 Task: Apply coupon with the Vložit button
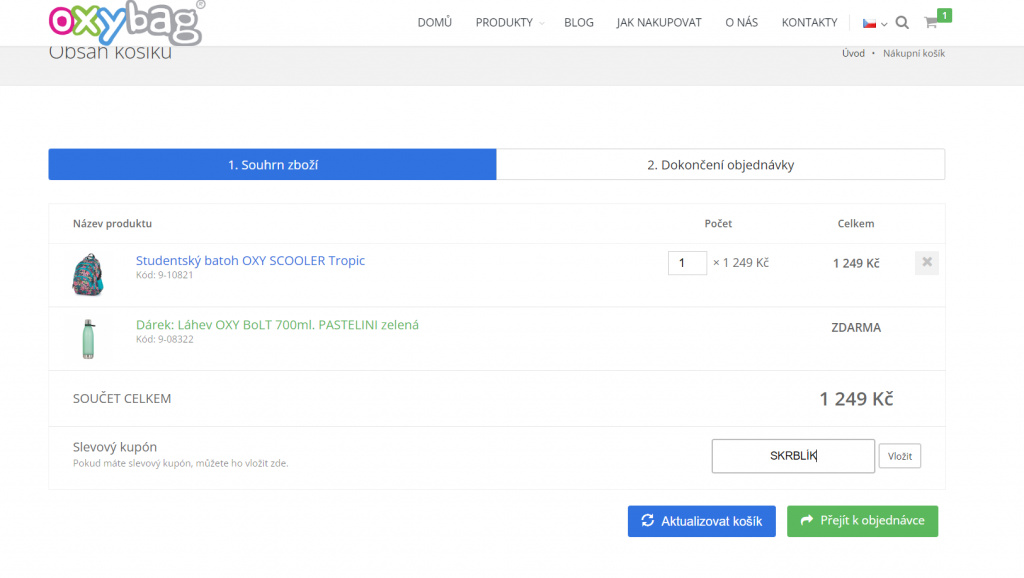click(900, 456)
